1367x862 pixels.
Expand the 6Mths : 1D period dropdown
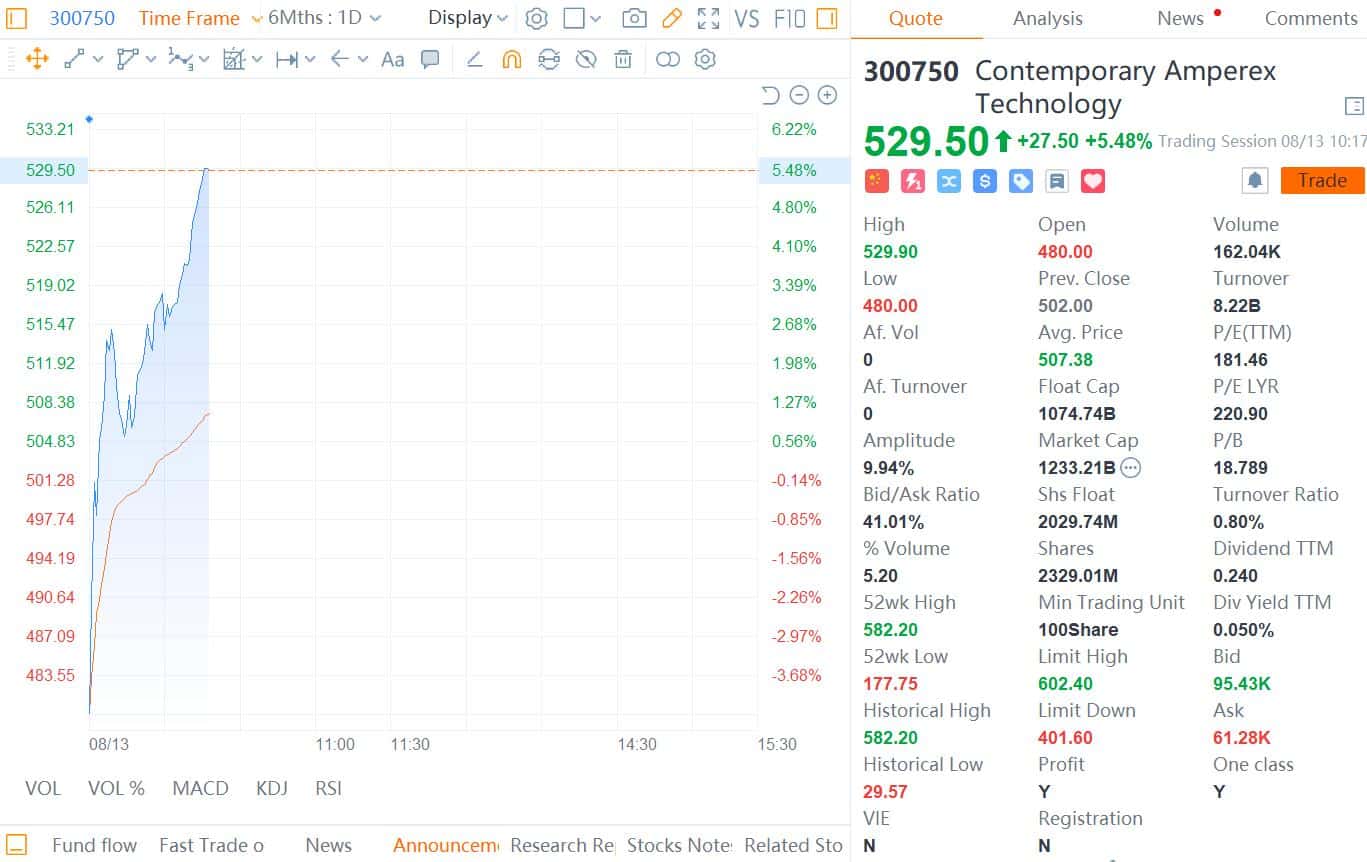click(324, 18)
